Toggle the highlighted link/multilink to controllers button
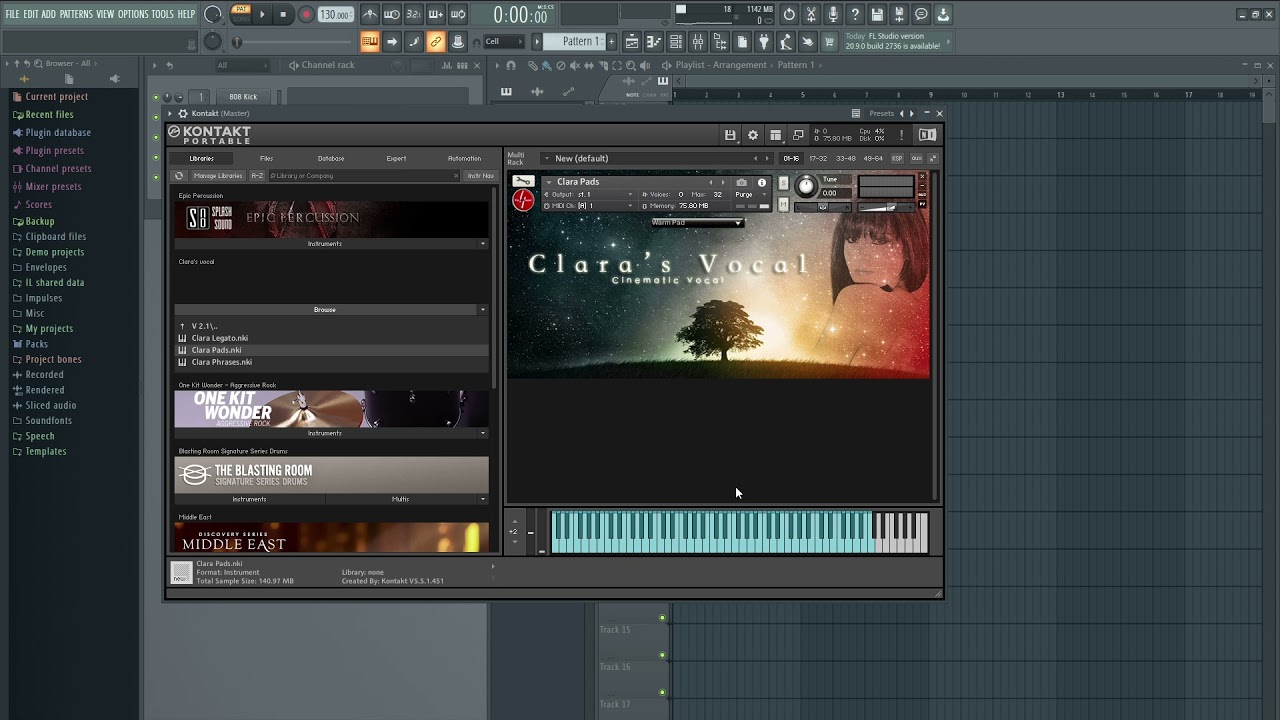The height and width of the screenshot is (720, 1280). coord(436,41)
